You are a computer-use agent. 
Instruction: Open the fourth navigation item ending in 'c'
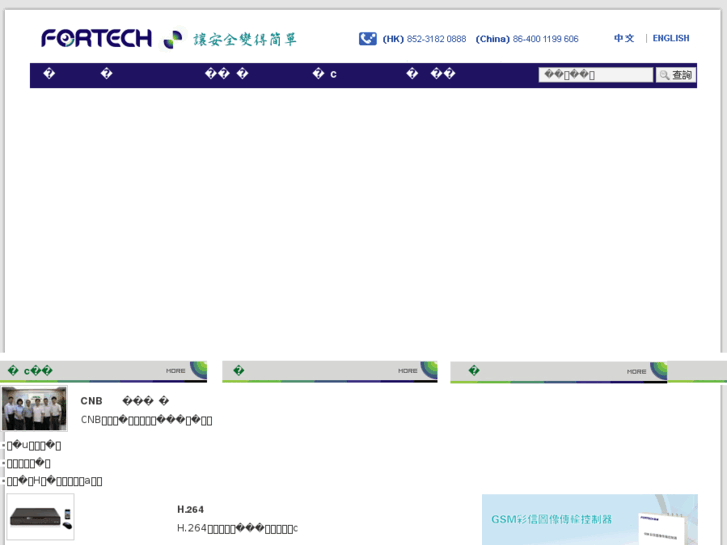click(x=325, y=74)
